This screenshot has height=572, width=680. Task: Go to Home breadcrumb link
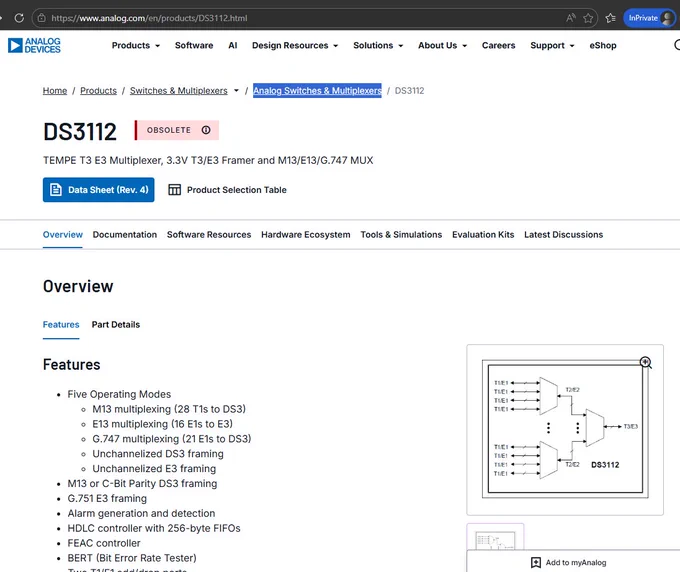(x=55, y=91)
